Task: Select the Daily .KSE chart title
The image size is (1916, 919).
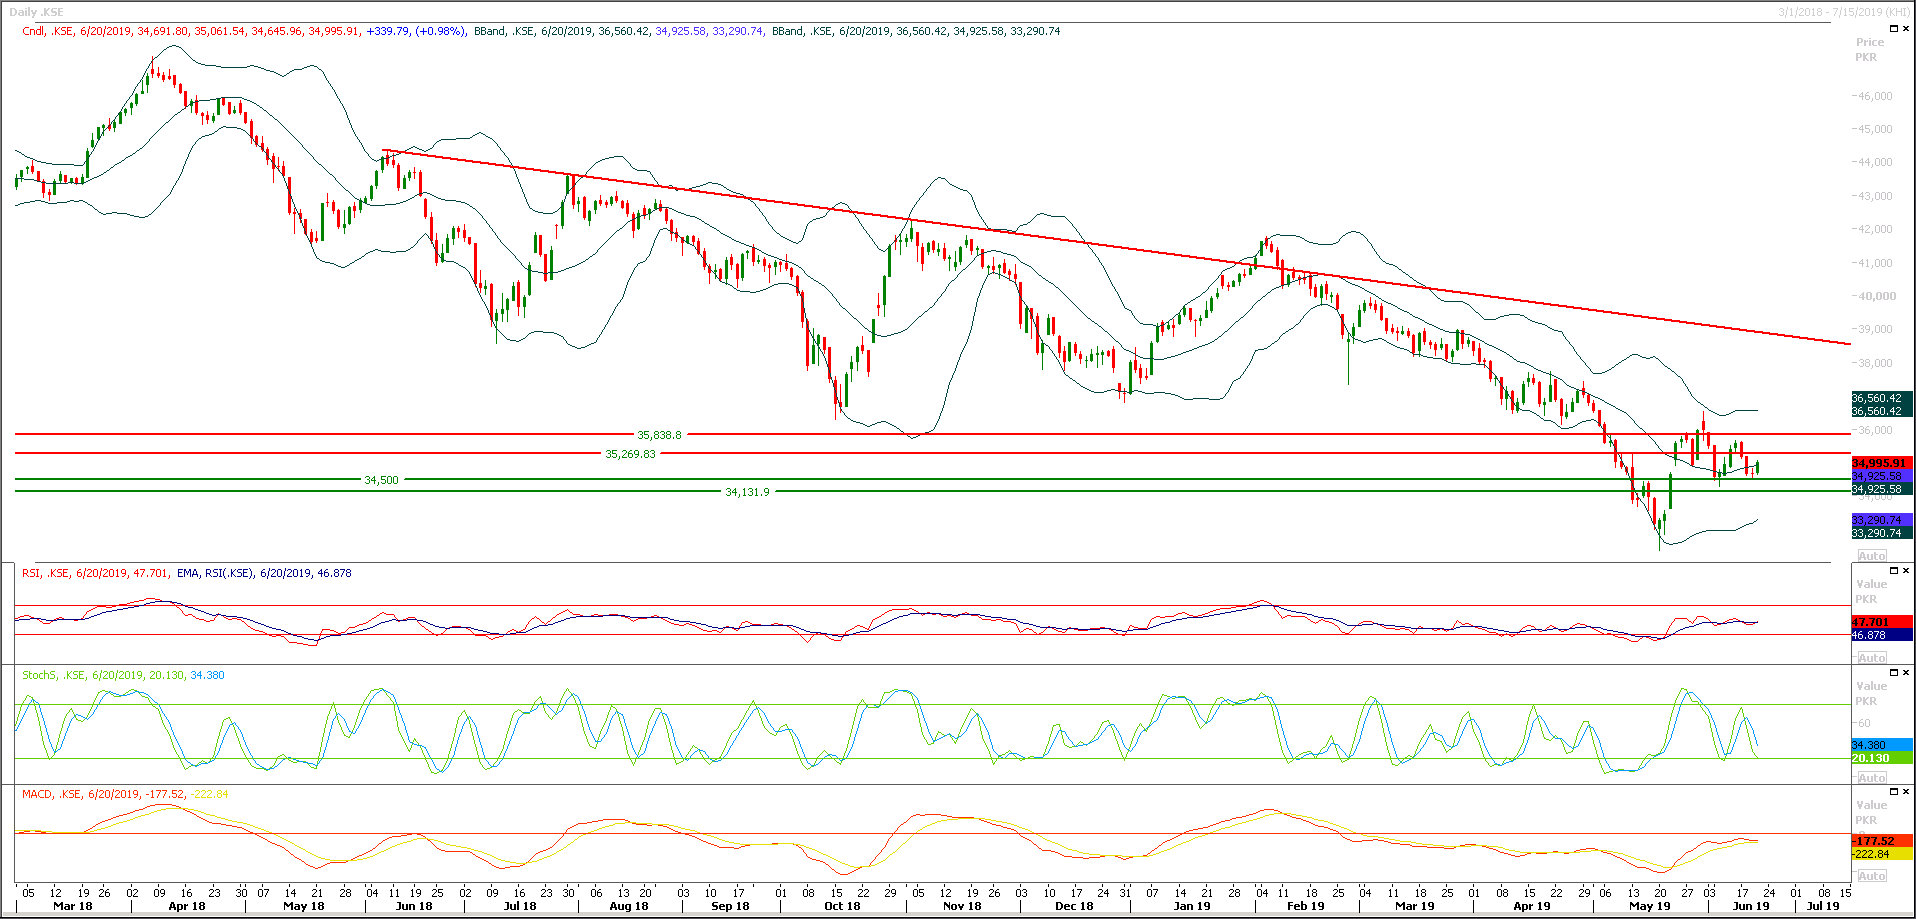Action: (35, 11)
